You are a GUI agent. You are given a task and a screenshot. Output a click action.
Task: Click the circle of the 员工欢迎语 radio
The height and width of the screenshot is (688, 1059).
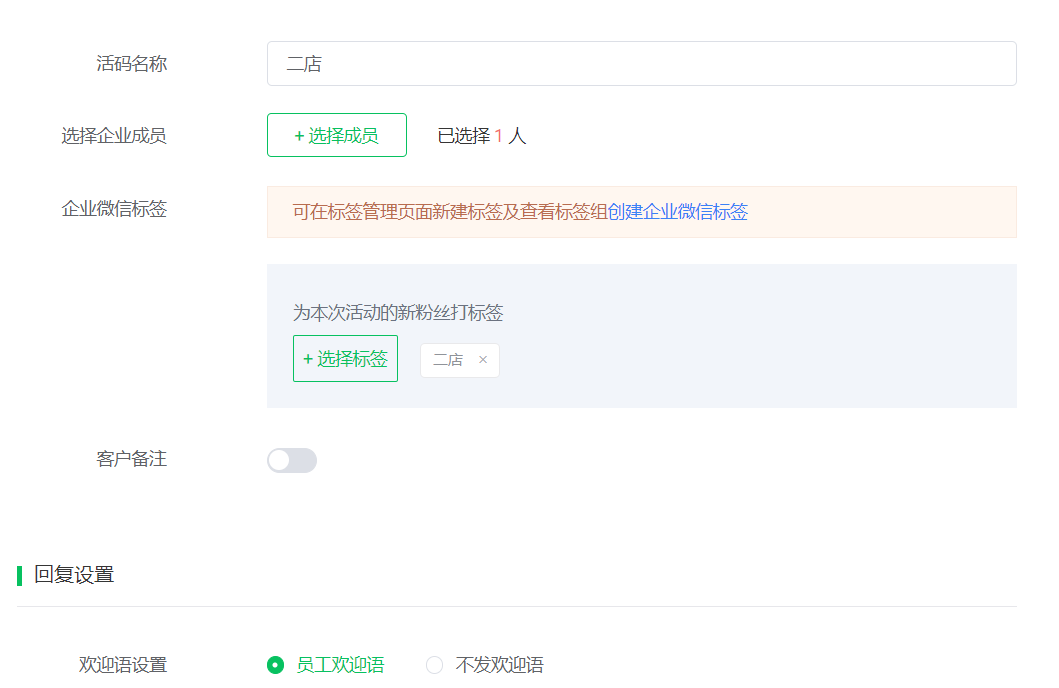point(275,664)
